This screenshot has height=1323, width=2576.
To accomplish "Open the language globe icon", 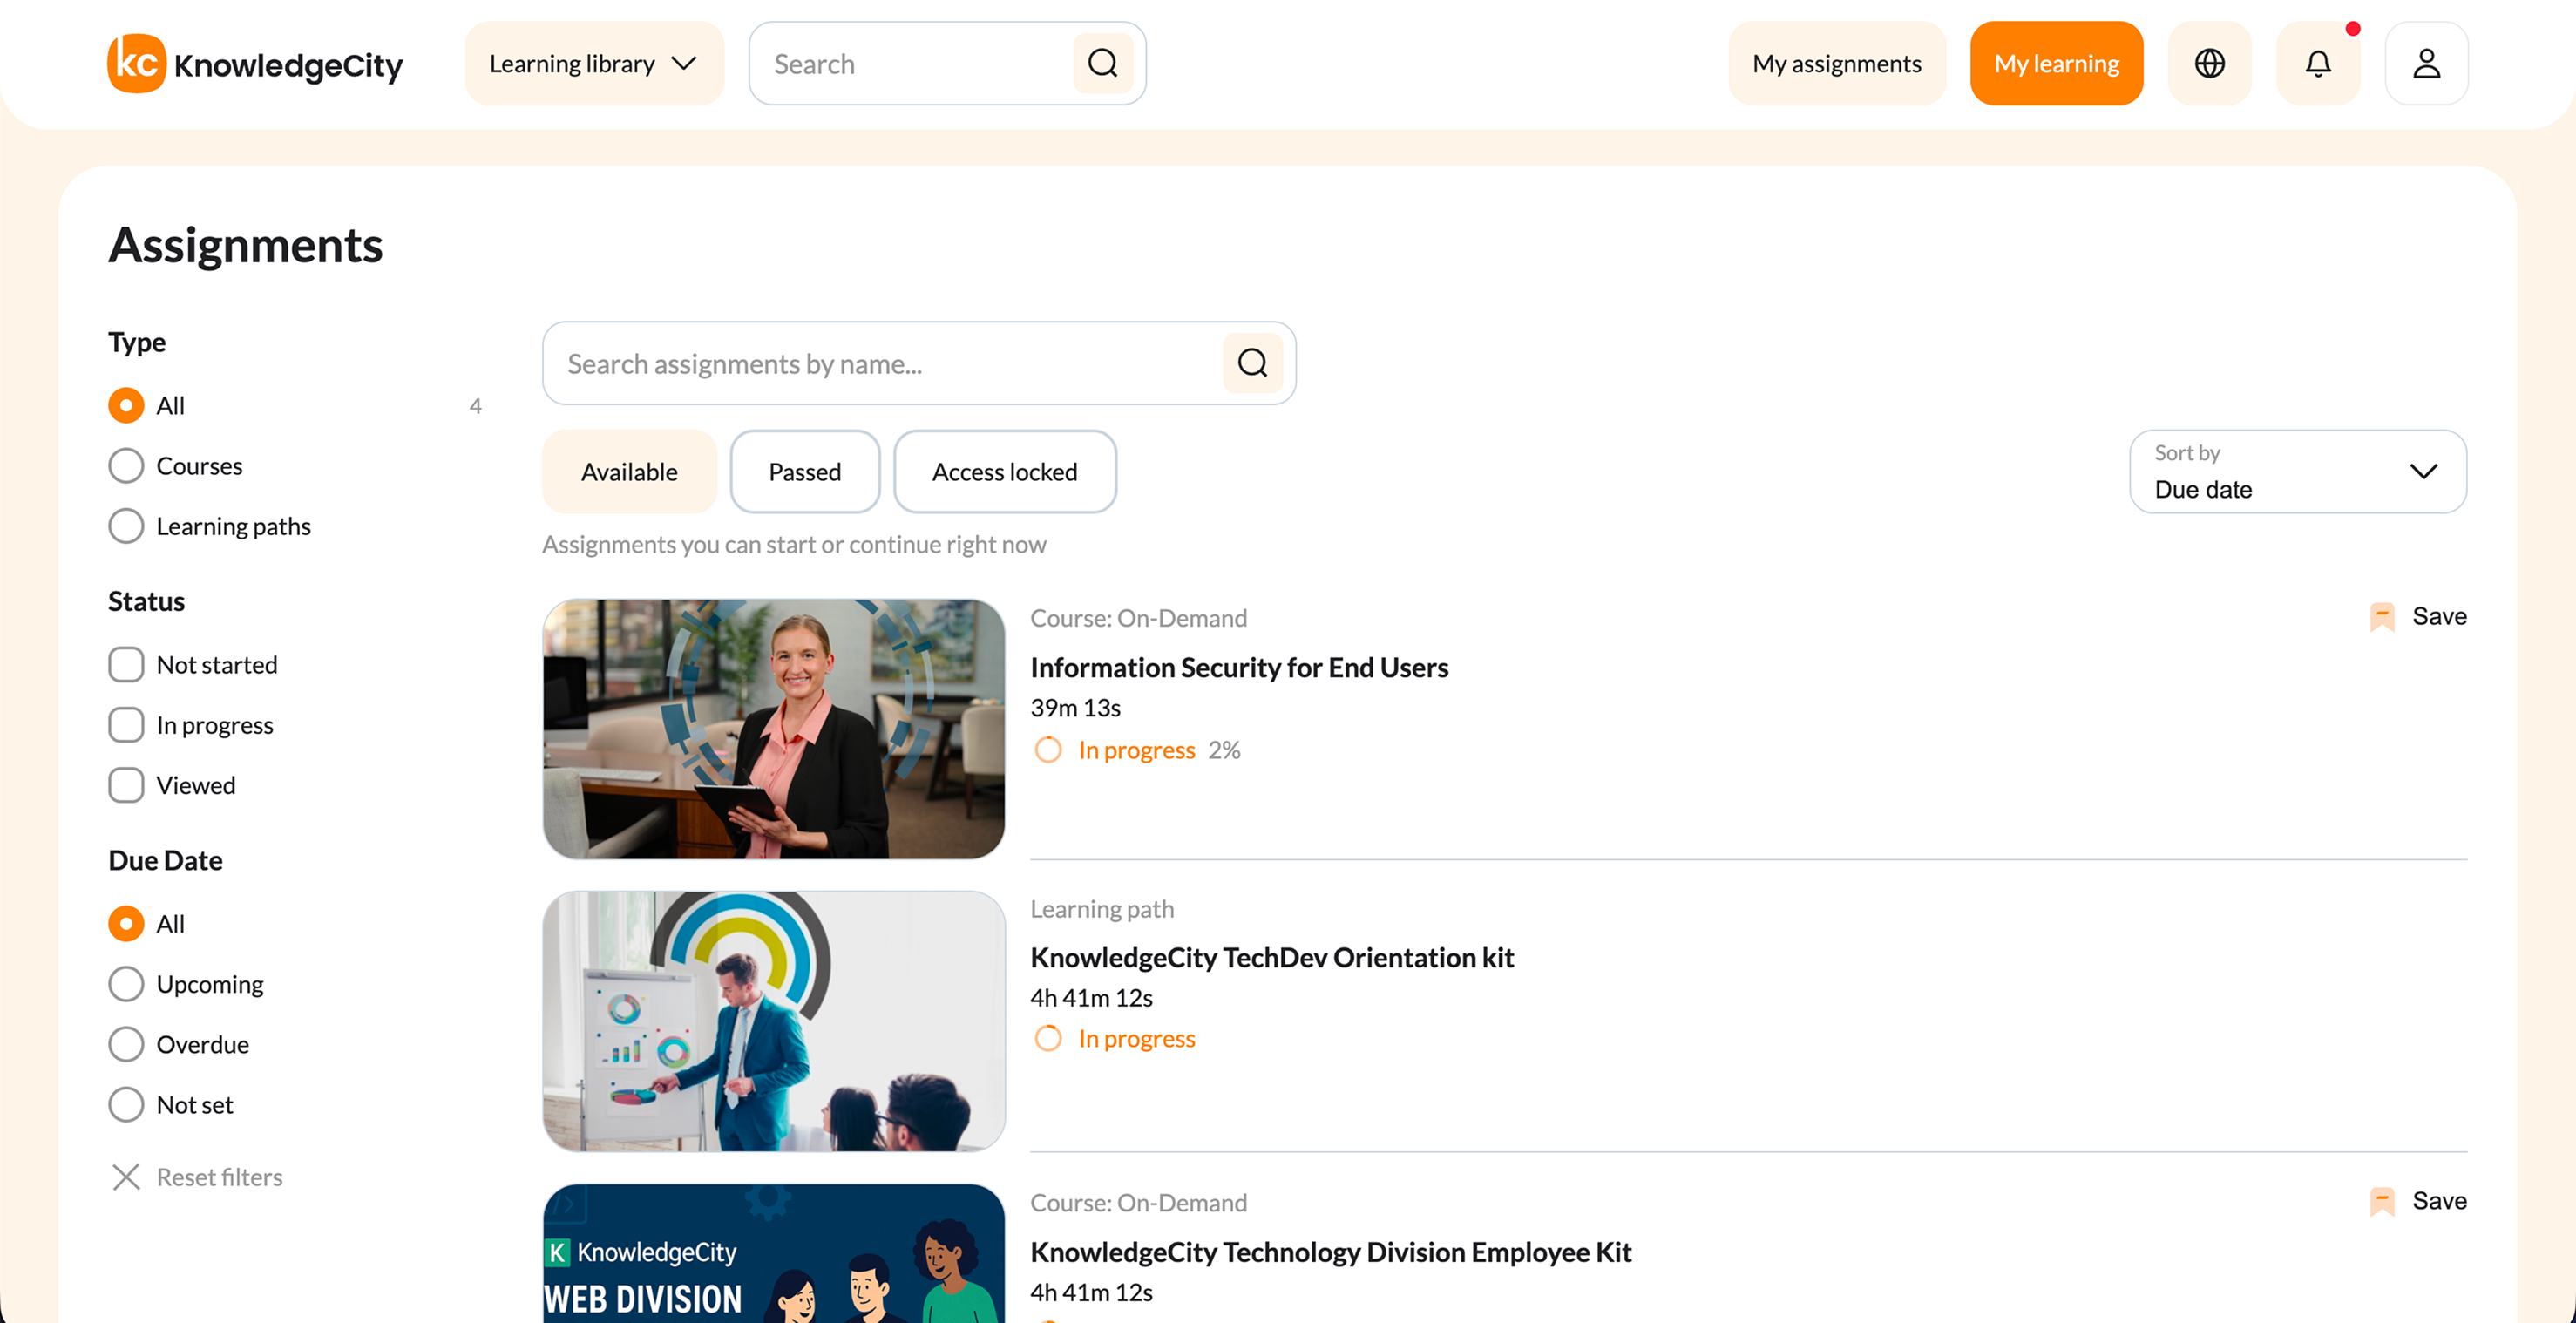I will [x=2209, y=63].
